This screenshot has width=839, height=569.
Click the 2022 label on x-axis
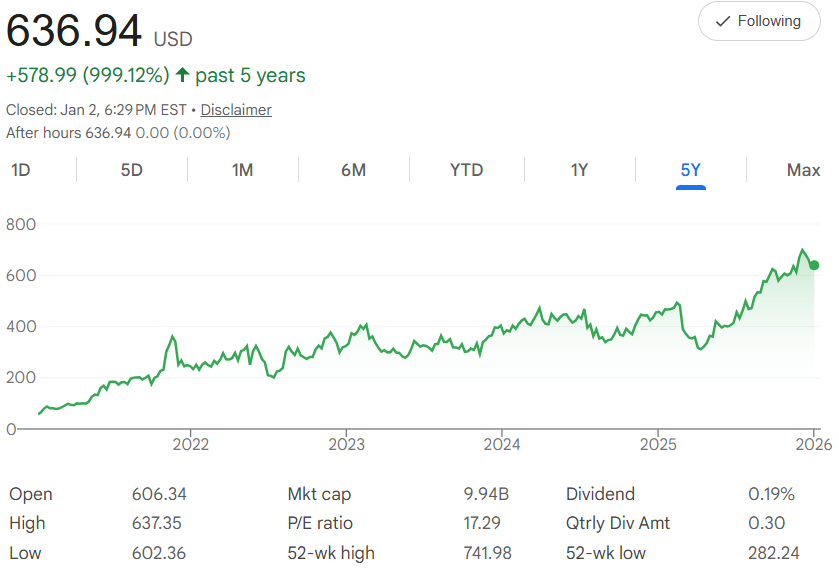[190, 444]
